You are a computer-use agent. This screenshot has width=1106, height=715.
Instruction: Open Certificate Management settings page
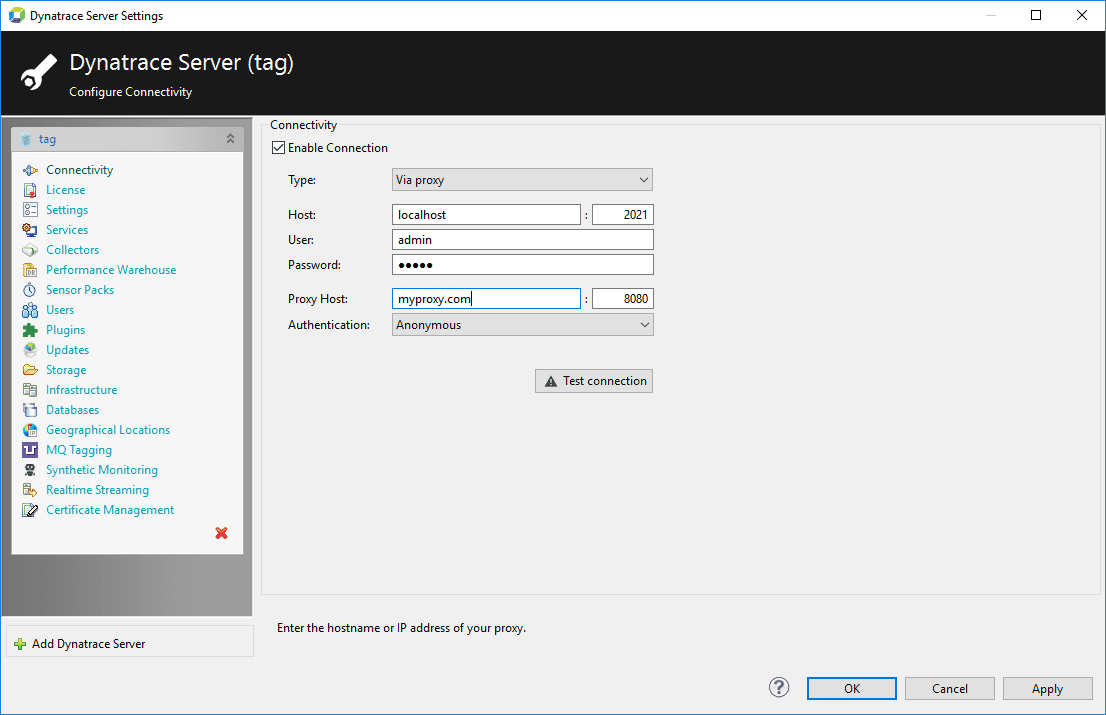[110, 510]
